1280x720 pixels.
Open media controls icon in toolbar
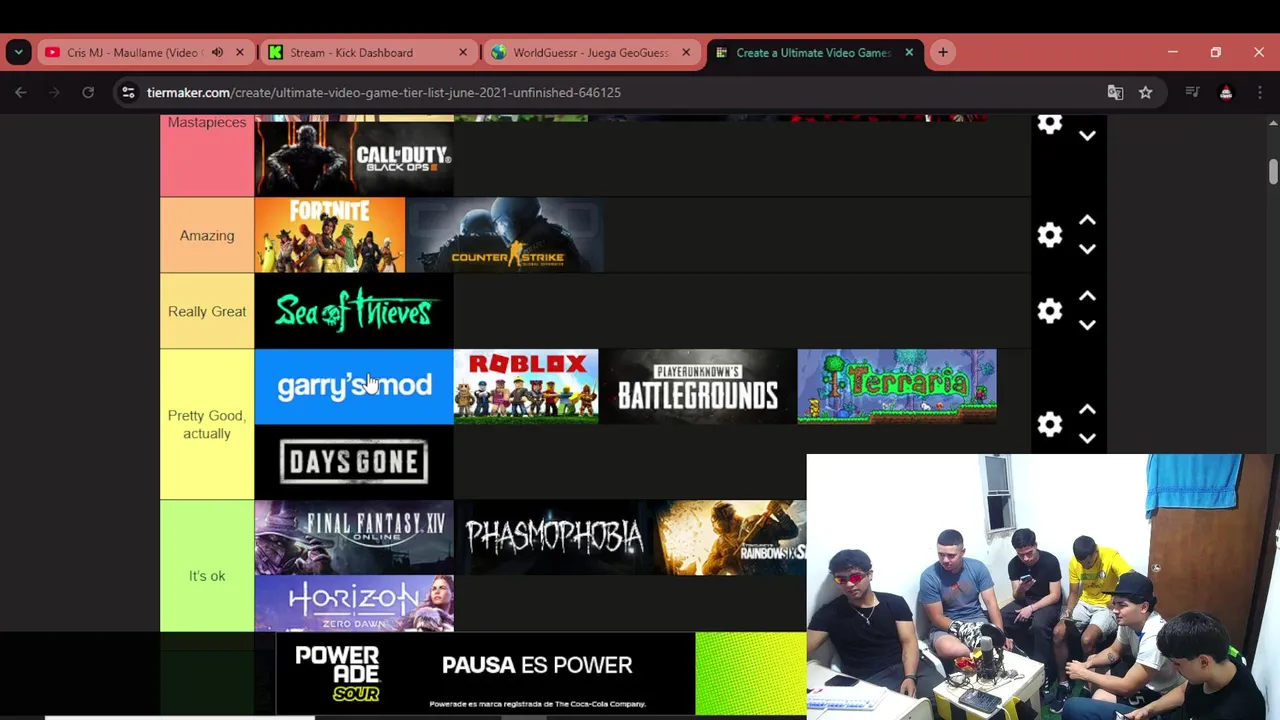1192,92
